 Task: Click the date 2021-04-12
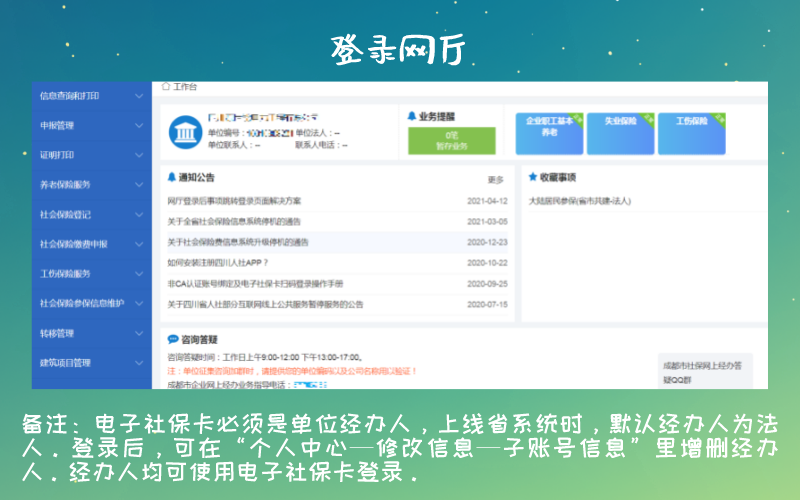[487, 201]
